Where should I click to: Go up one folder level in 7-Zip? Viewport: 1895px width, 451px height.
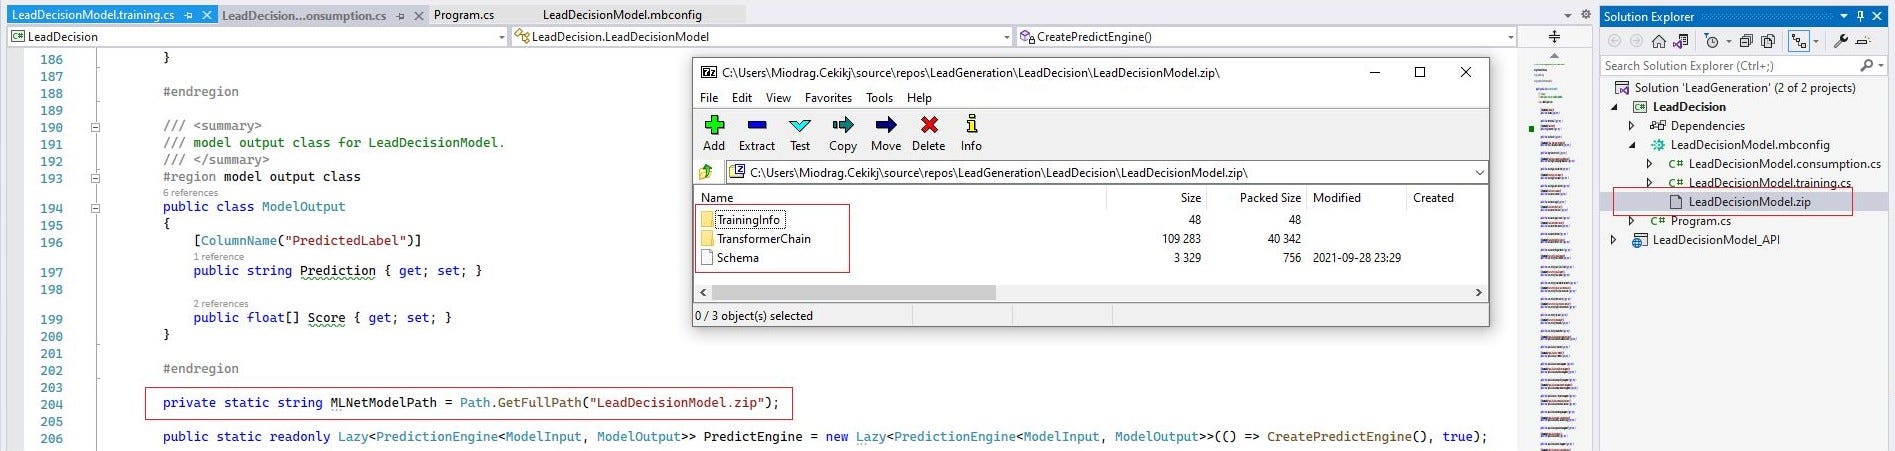pos(706,172)
